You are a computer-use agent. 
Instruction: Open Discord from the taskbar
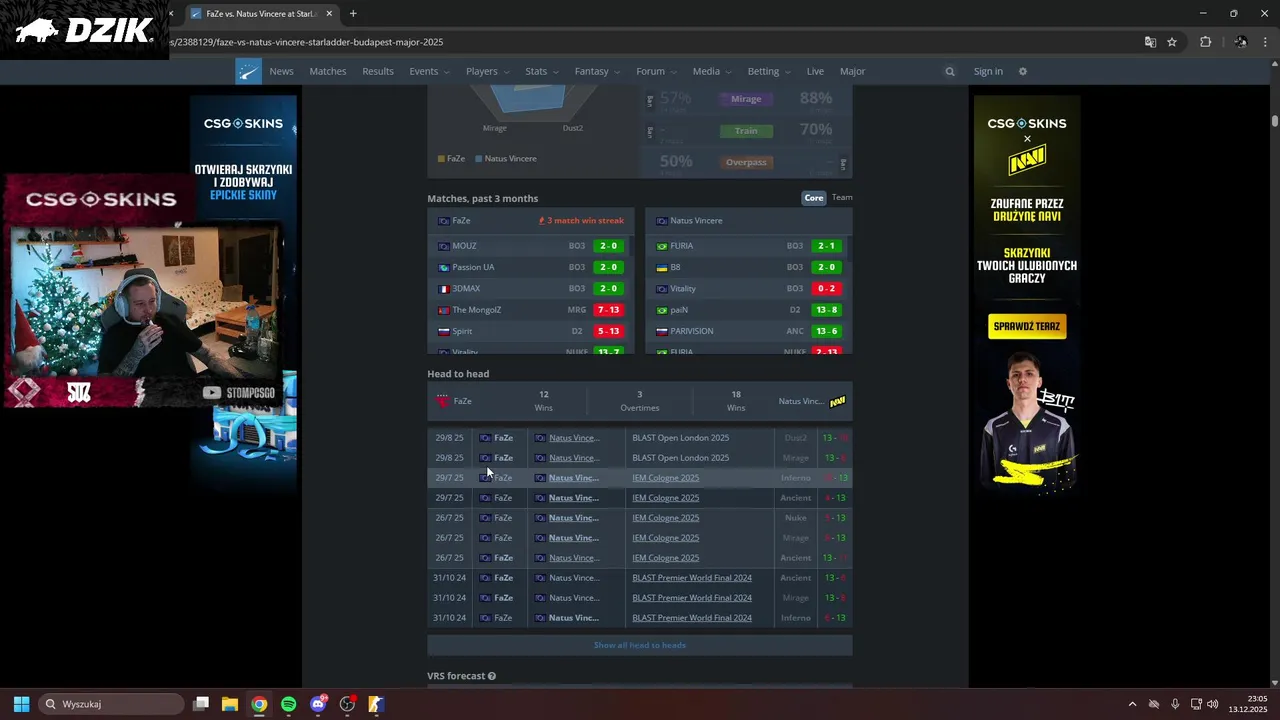318,704
